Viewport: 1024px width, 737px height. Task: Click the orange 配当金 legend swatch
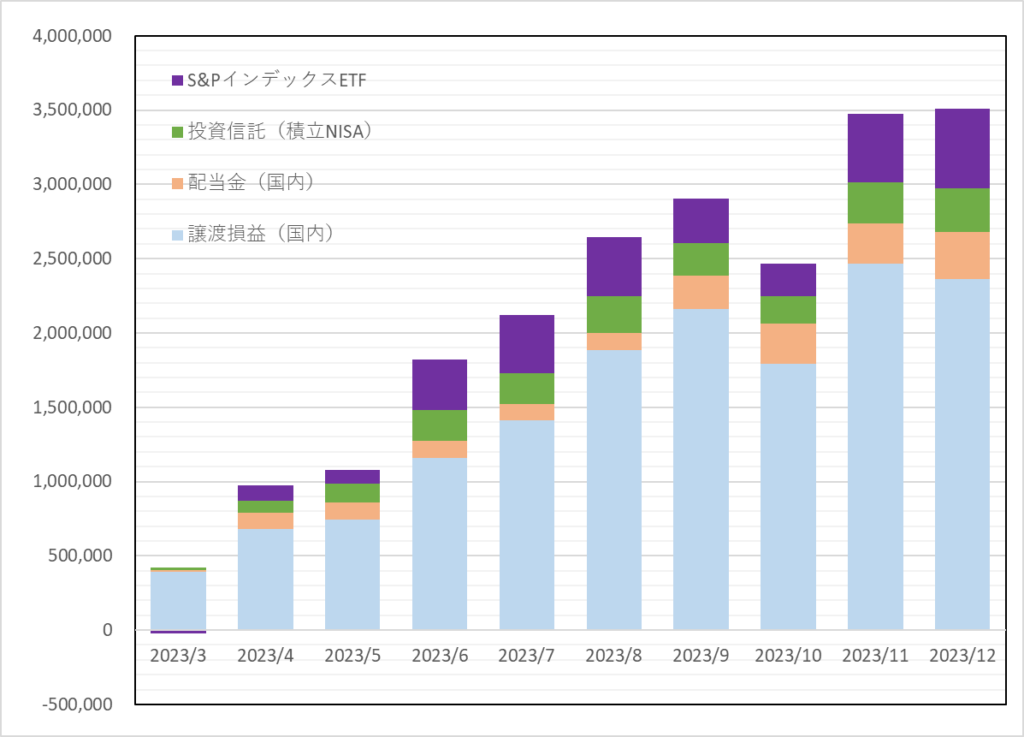point(177,183)
